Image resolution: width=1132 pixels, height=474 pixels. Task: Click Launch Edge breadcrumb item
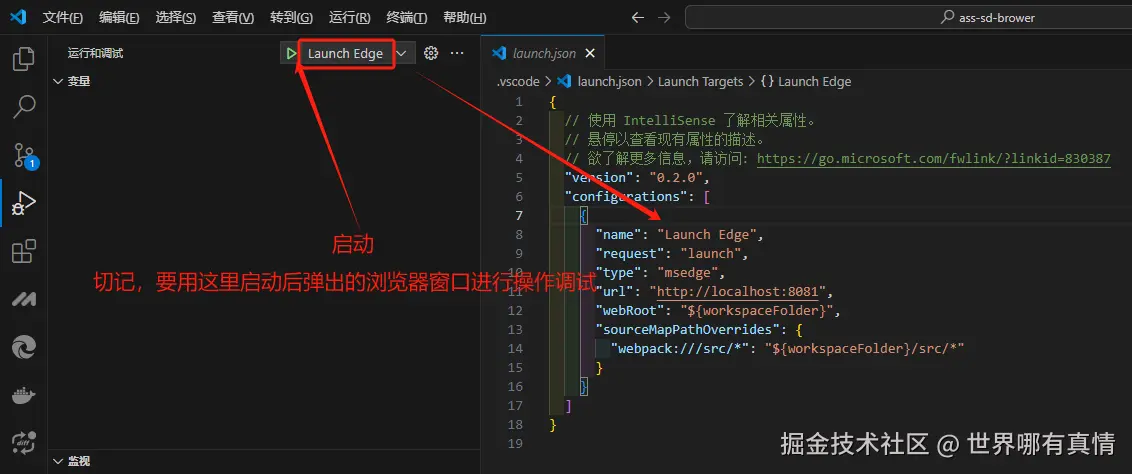[x=814, y=82]
